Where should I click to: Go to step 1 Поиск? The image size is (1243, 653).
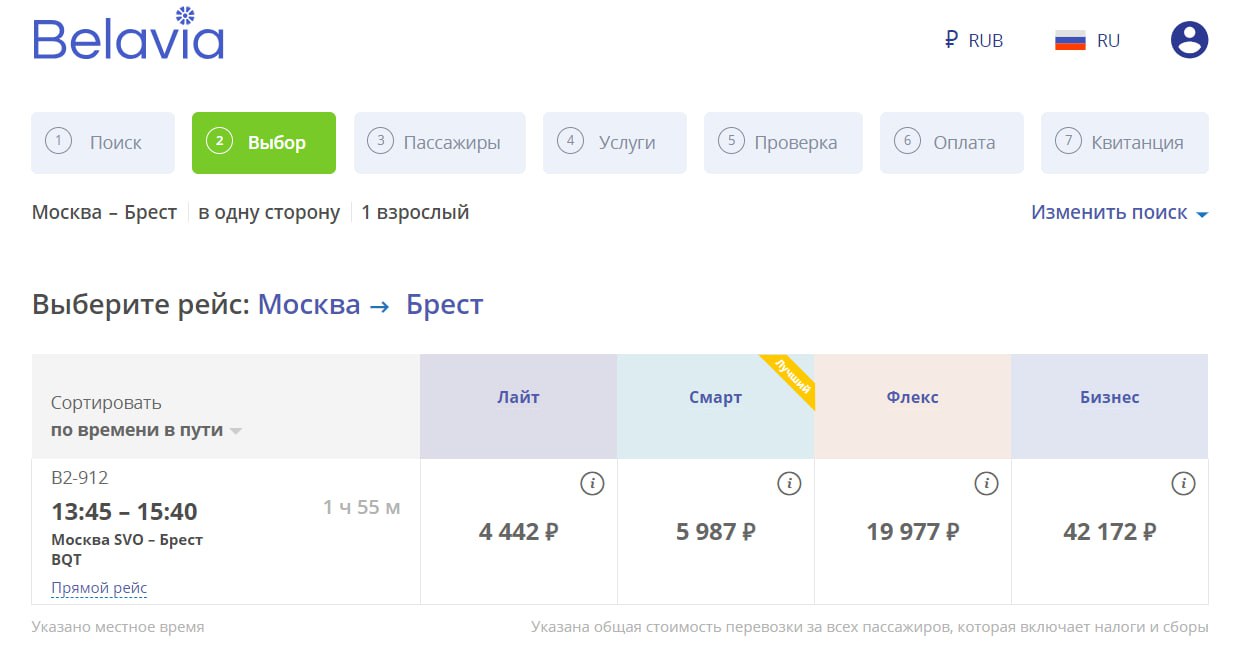click(103, 143)
